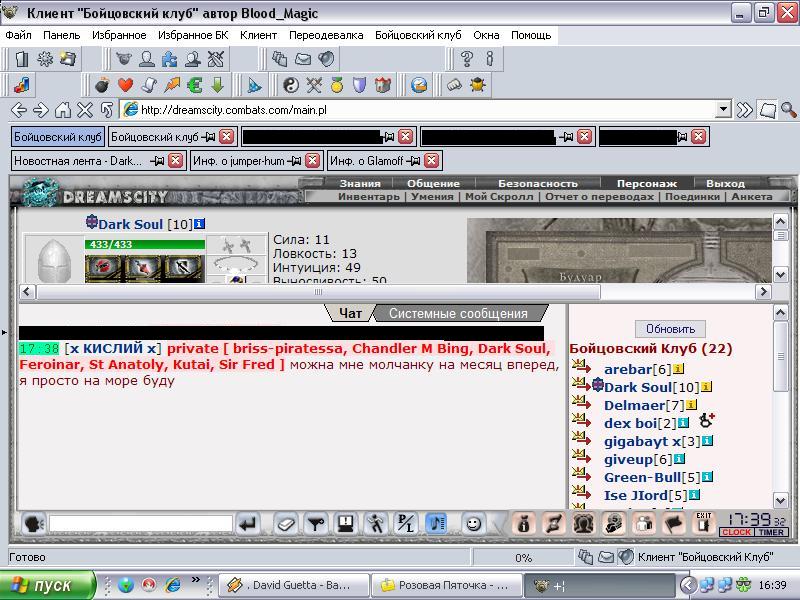
Task: Open the Переодевалка menu
Action: click(326, 35)
